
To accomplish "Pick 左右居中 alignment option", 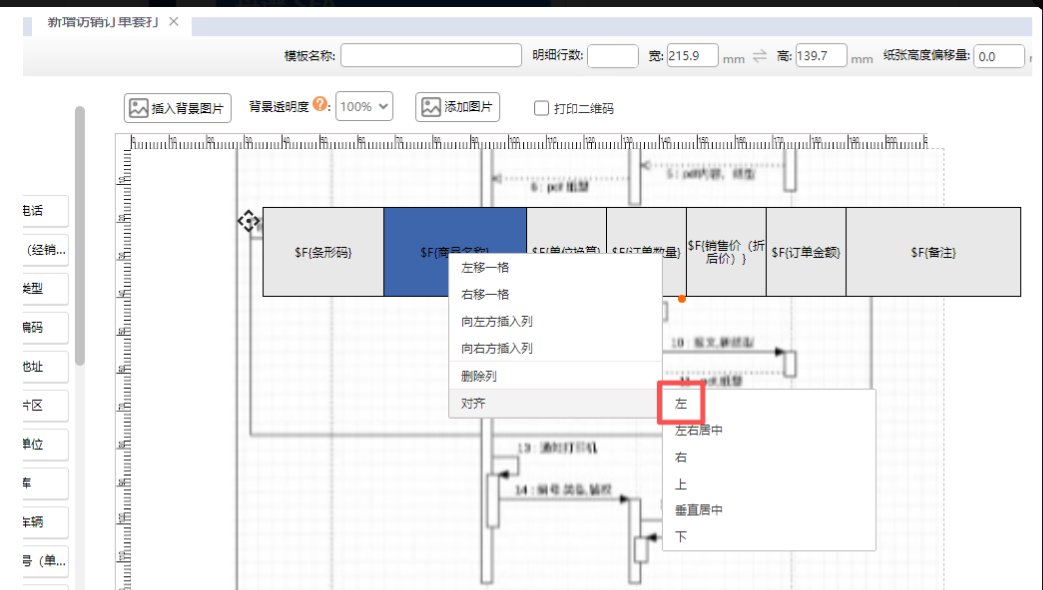I will pyautogui.click(x=699, y=430).
